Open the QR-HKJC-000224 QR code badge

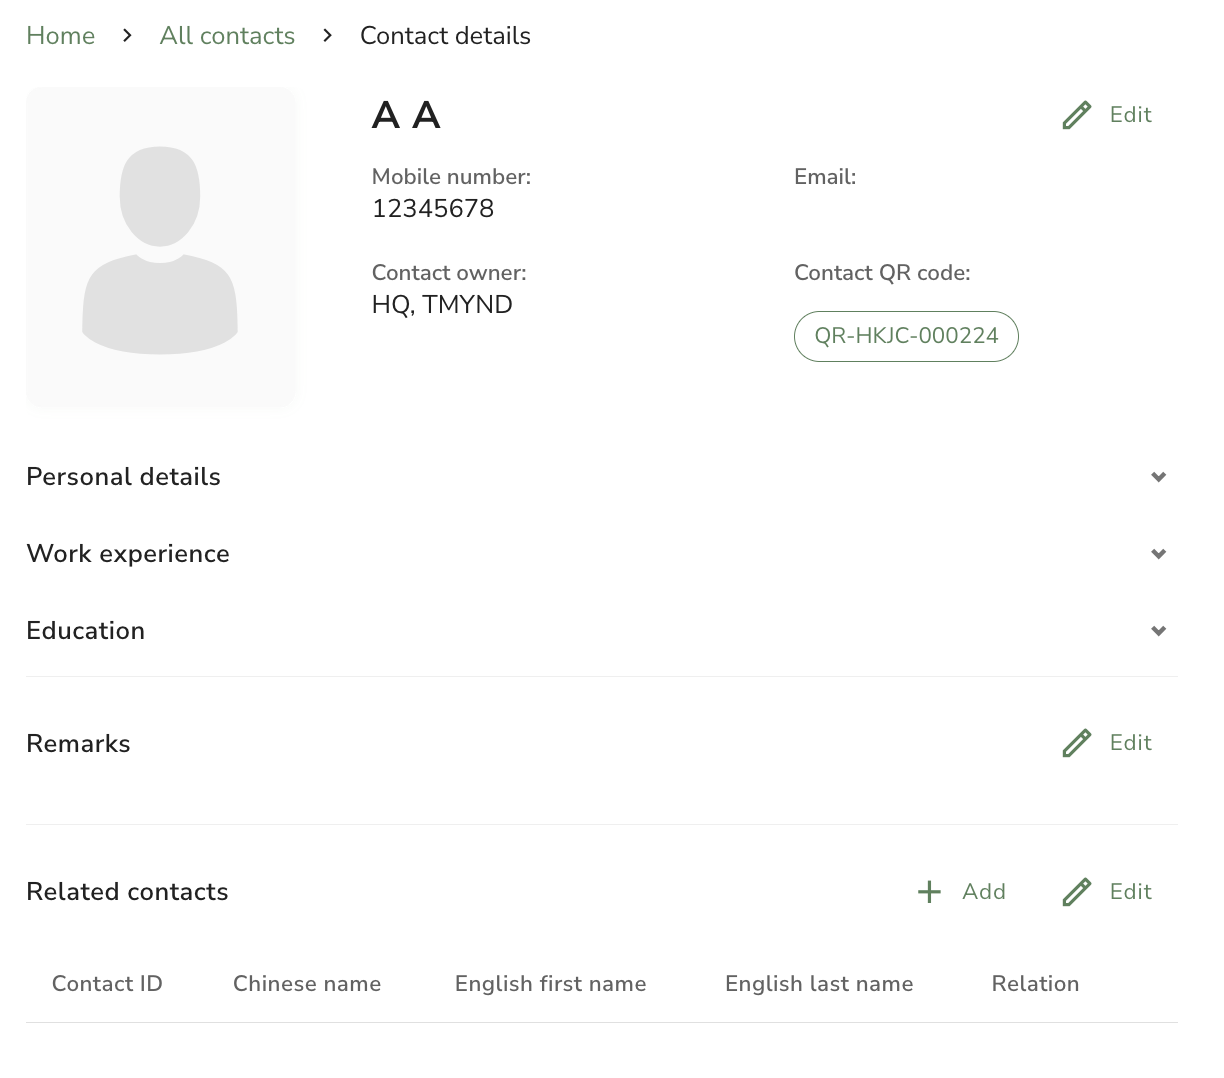[906, 336]
